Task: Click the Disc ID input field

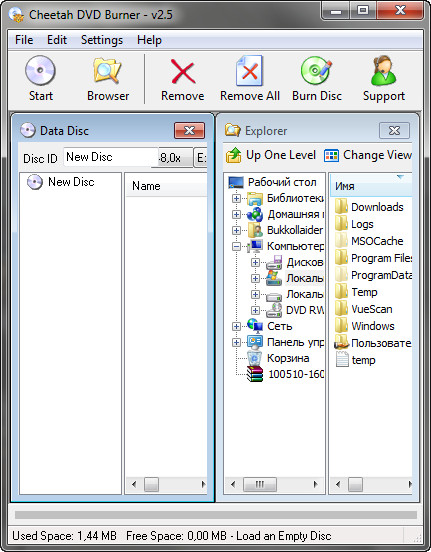Action: 110,157
